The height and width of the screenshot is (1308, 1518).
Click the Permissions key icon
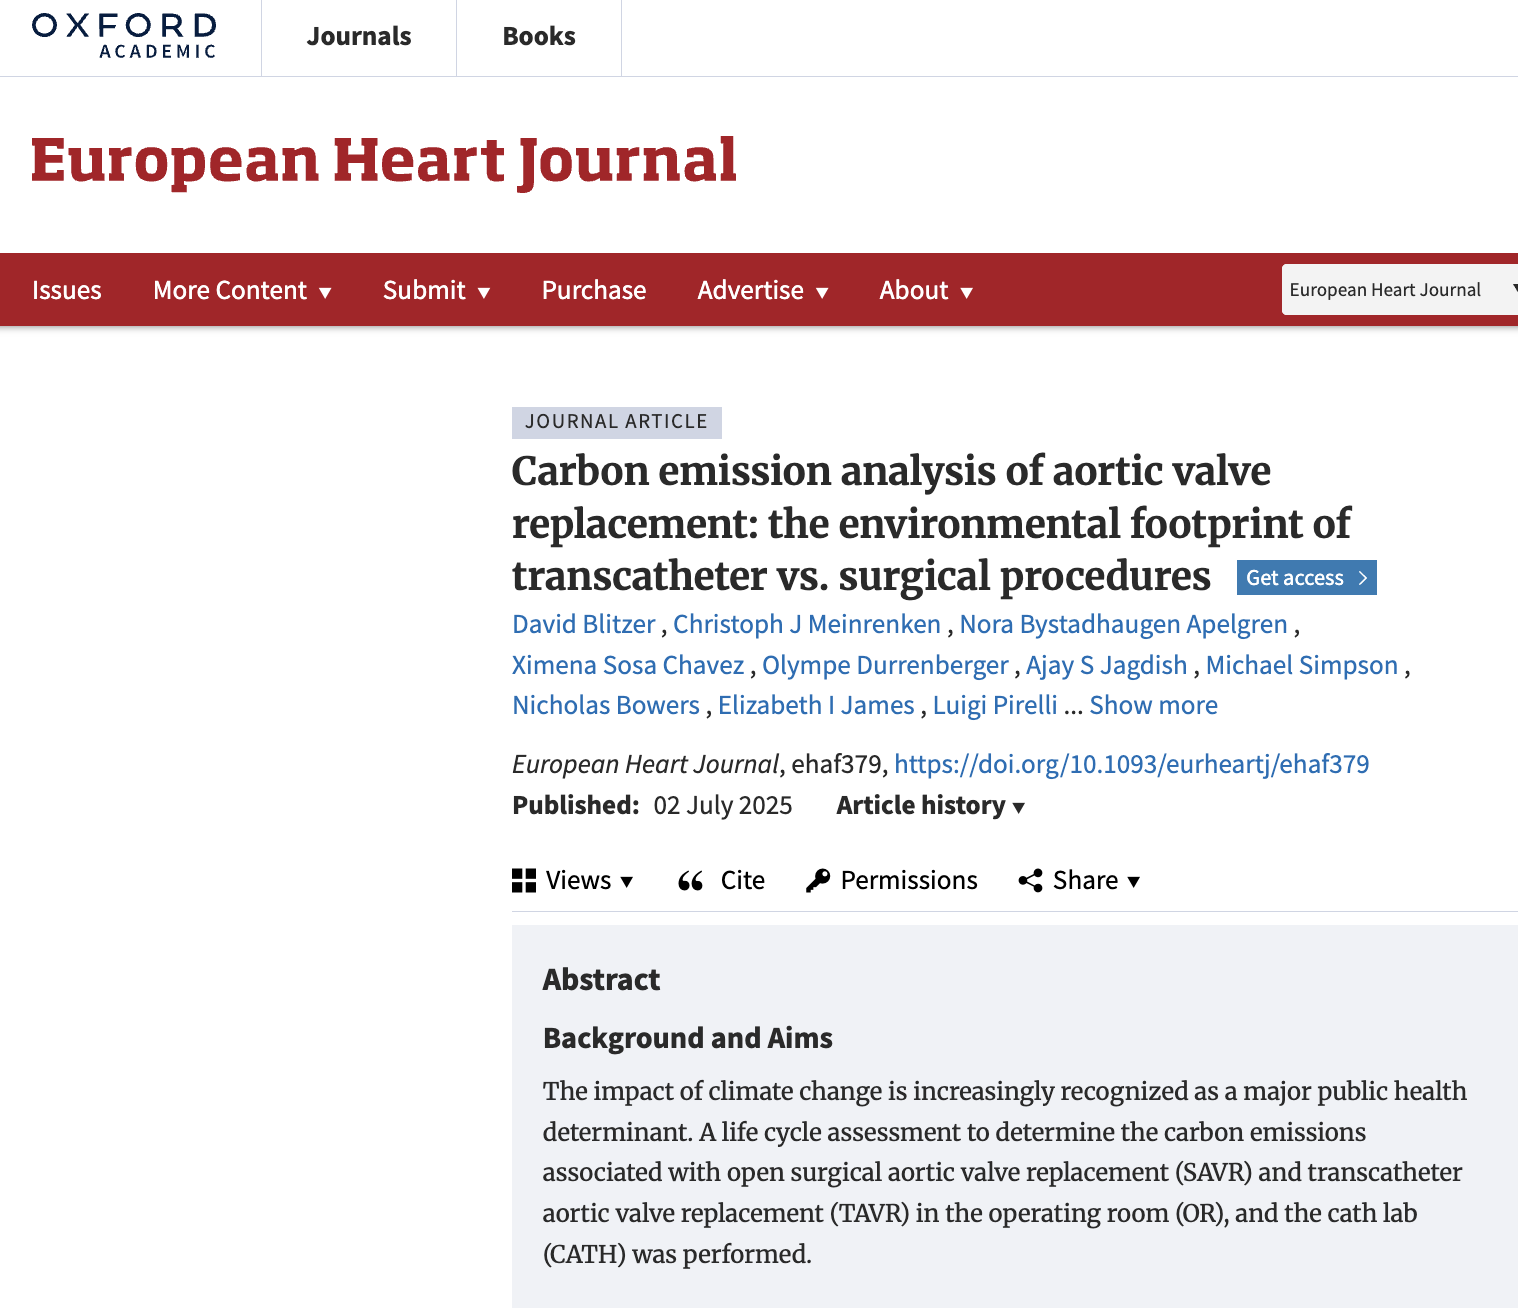pyautogui.click(x=818, y=881)
